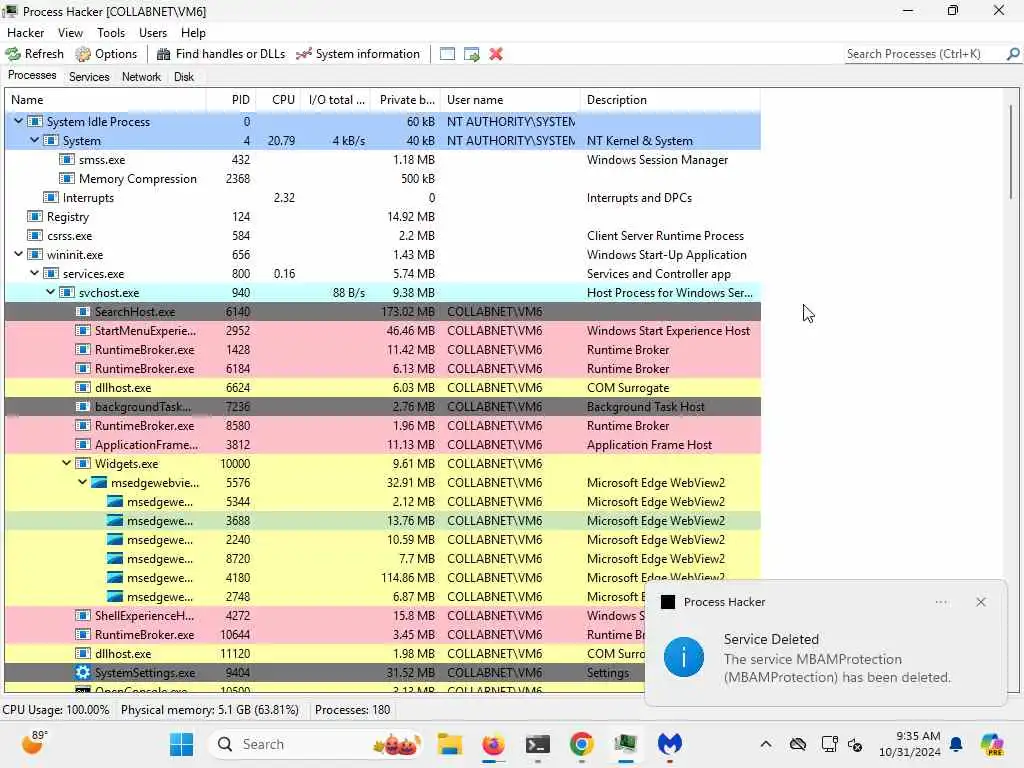Click the search magnifier icon
The width and height of the screenshot is (1024, 768).
click(1012, 54)
